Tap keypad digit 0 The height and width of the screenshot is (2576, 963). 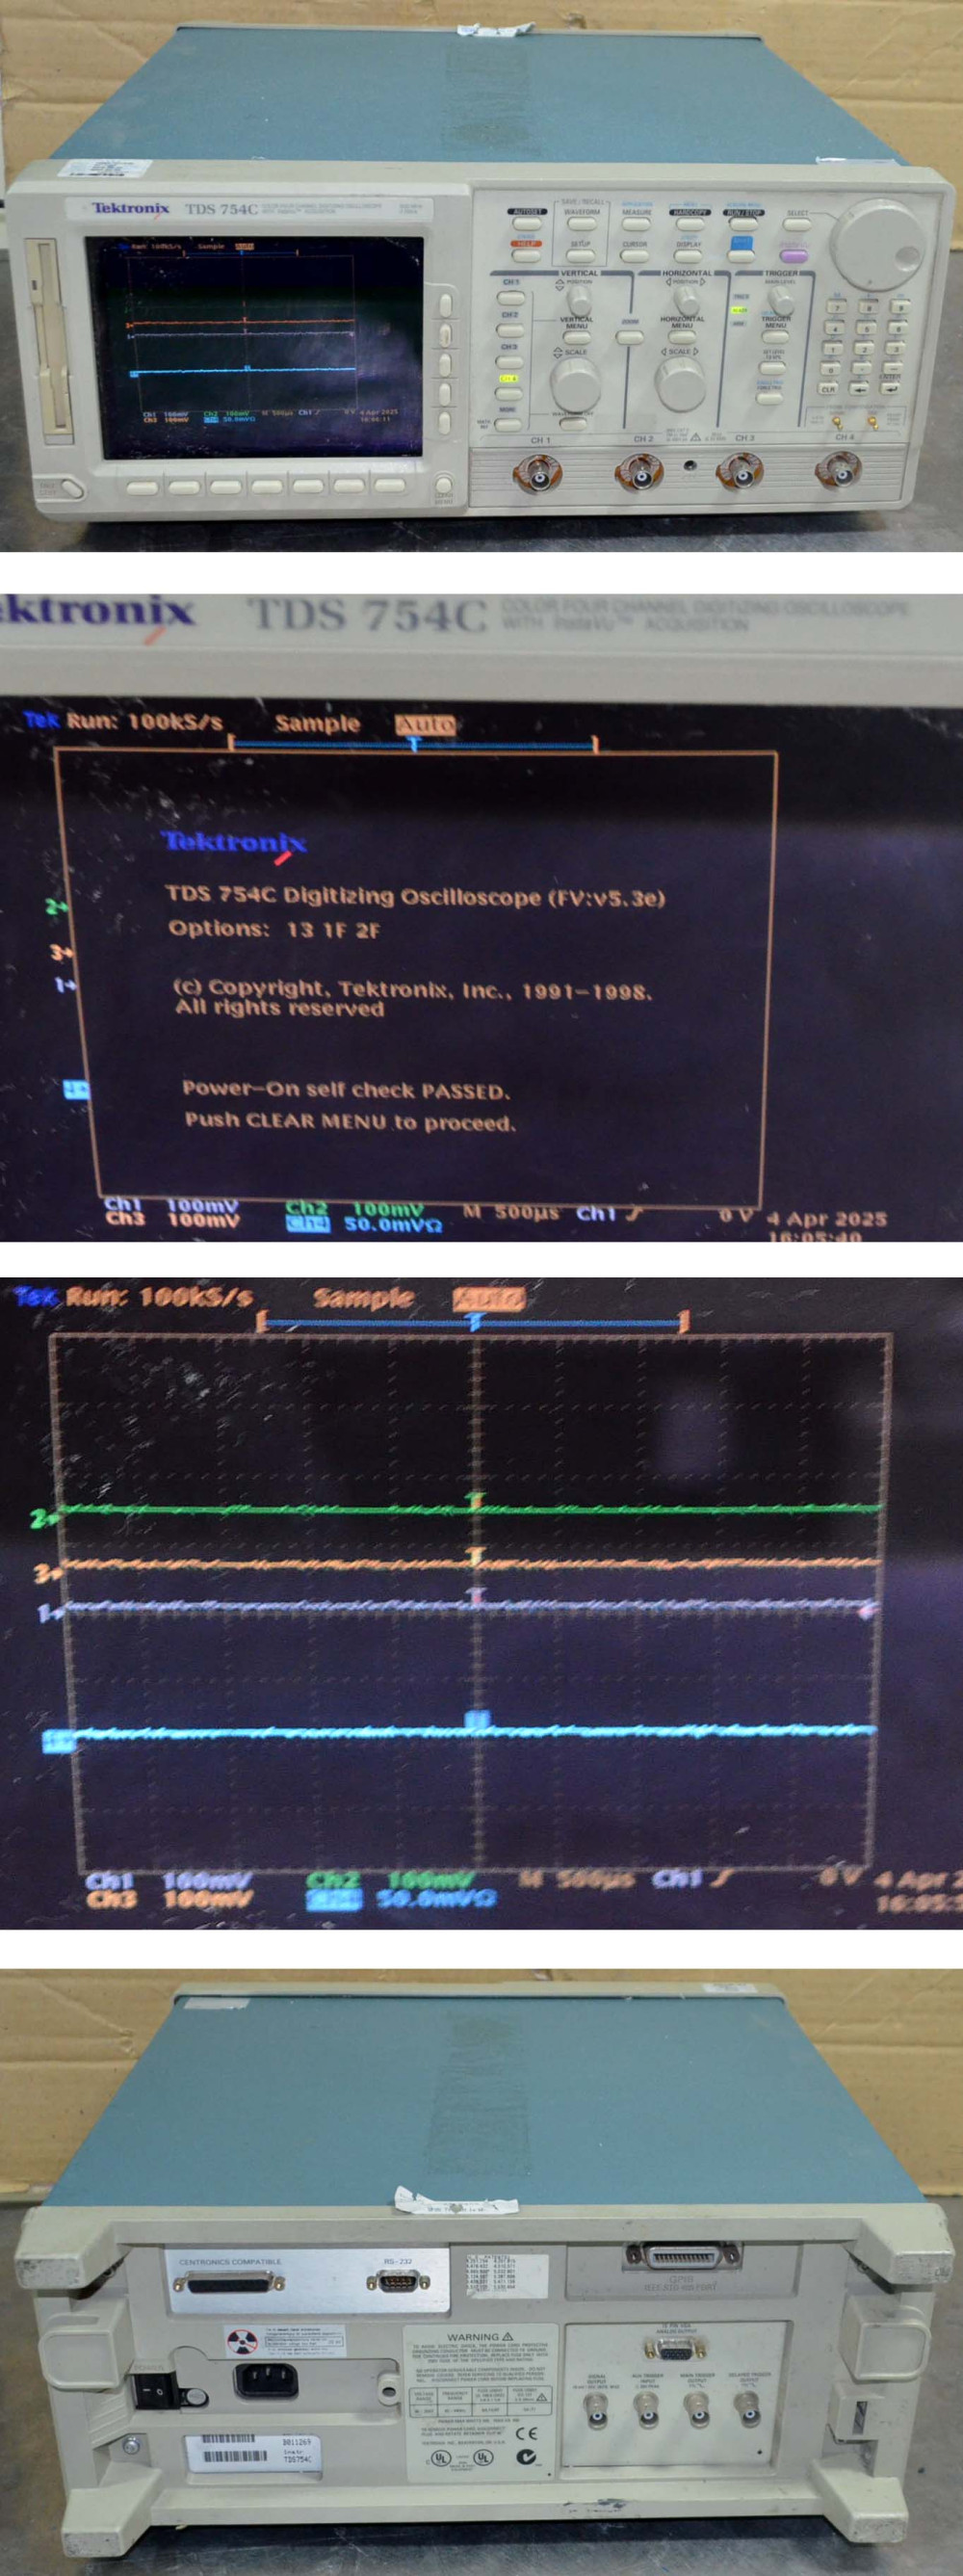(x=831, y=370)
